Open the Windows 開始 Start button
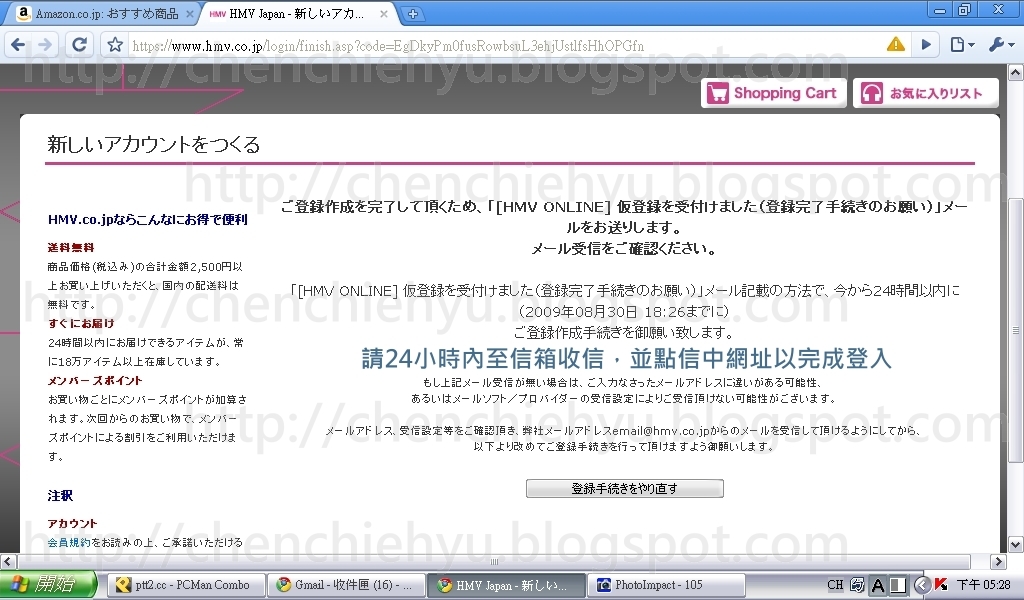Image resolution: width=1024 pixels, height=600 pixels. (x=48, y=584)
